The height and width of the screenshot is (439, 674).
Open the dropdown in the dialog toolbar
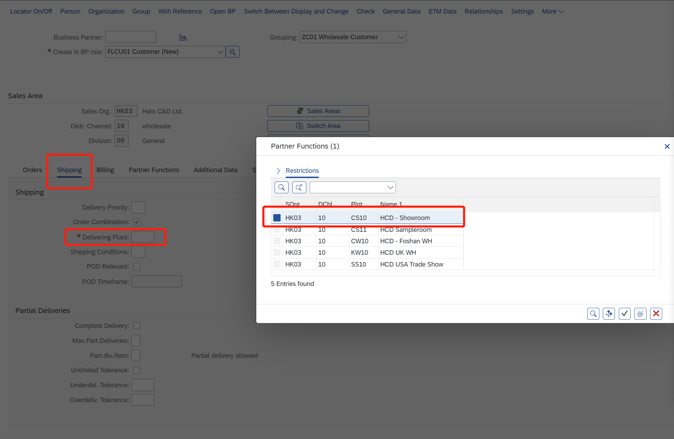coord(390,187)
